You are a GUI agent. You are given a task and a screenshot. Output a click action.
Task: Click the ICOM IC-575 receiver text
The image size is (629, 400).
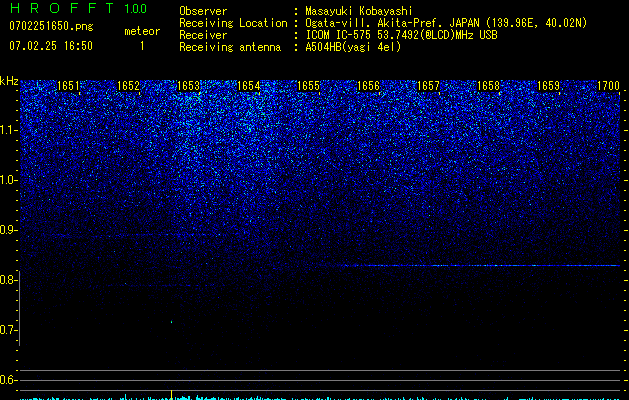click(401, 35)
